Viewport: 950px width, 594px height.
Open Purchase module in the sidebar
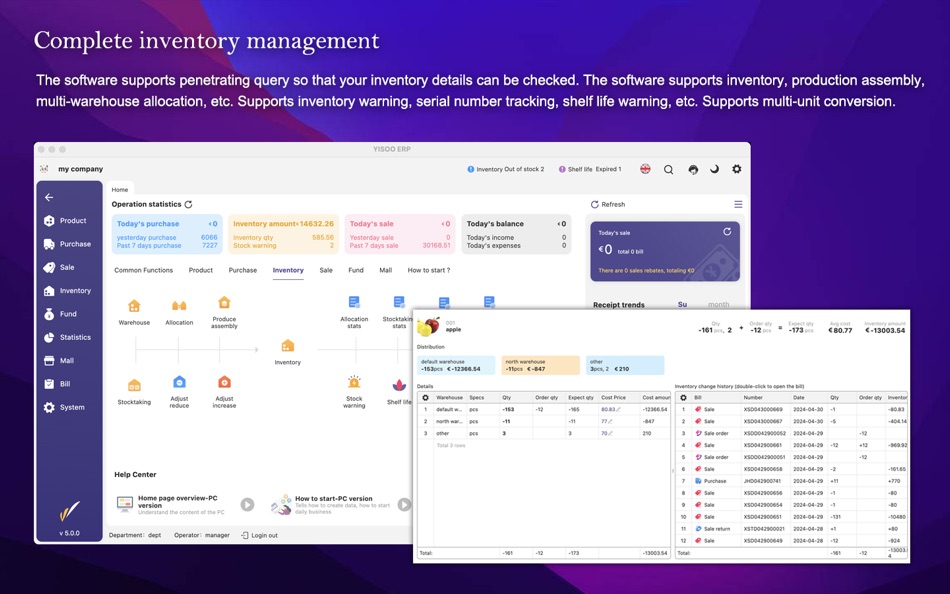point(67,244)
